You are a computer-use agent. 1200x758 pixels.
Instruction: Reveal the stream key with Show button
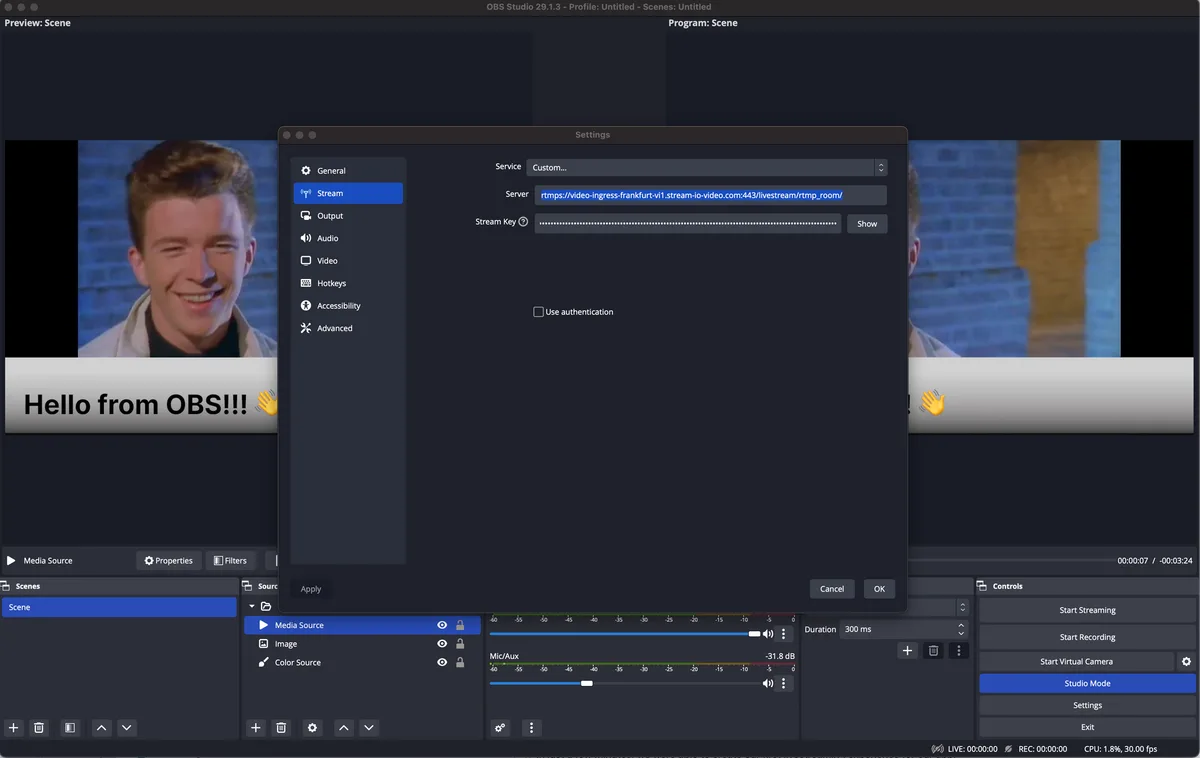click(x=867, y=224)
